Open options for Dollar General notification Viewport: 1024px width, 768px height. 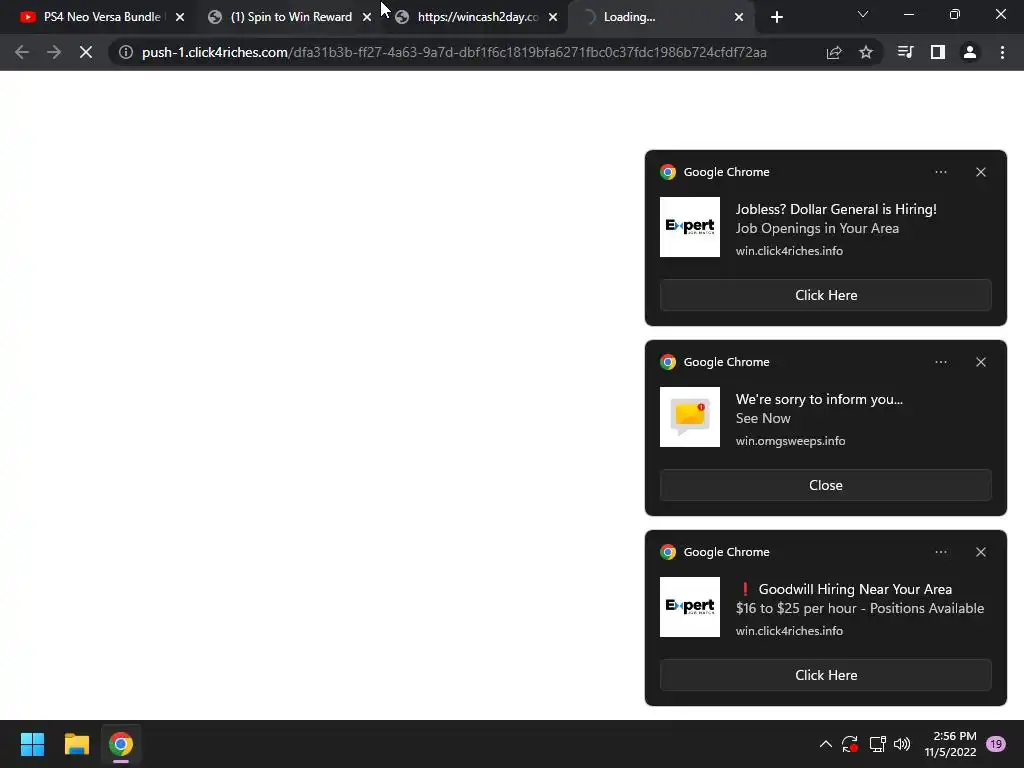[940, 172]
